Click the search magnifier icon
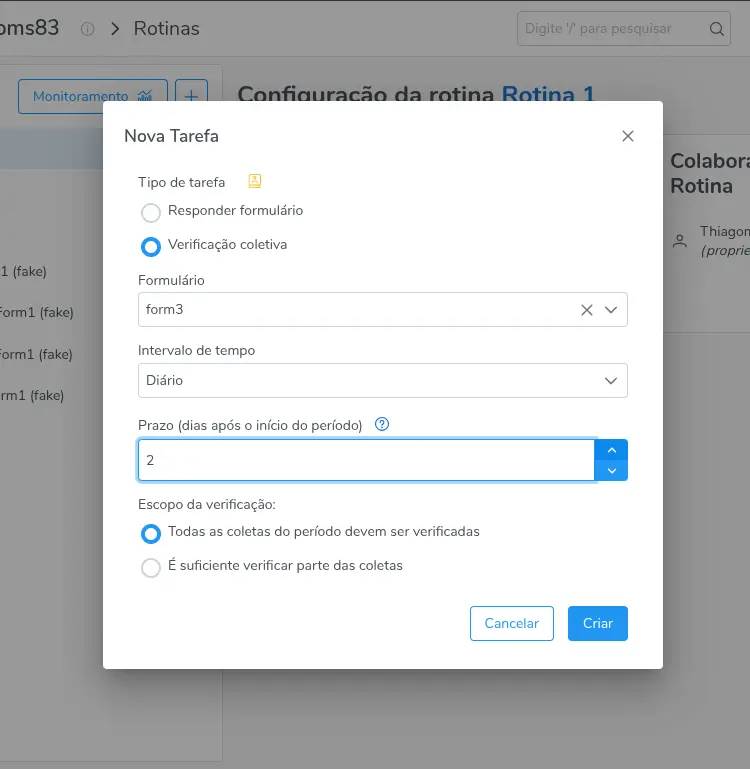 coord(717,29)
